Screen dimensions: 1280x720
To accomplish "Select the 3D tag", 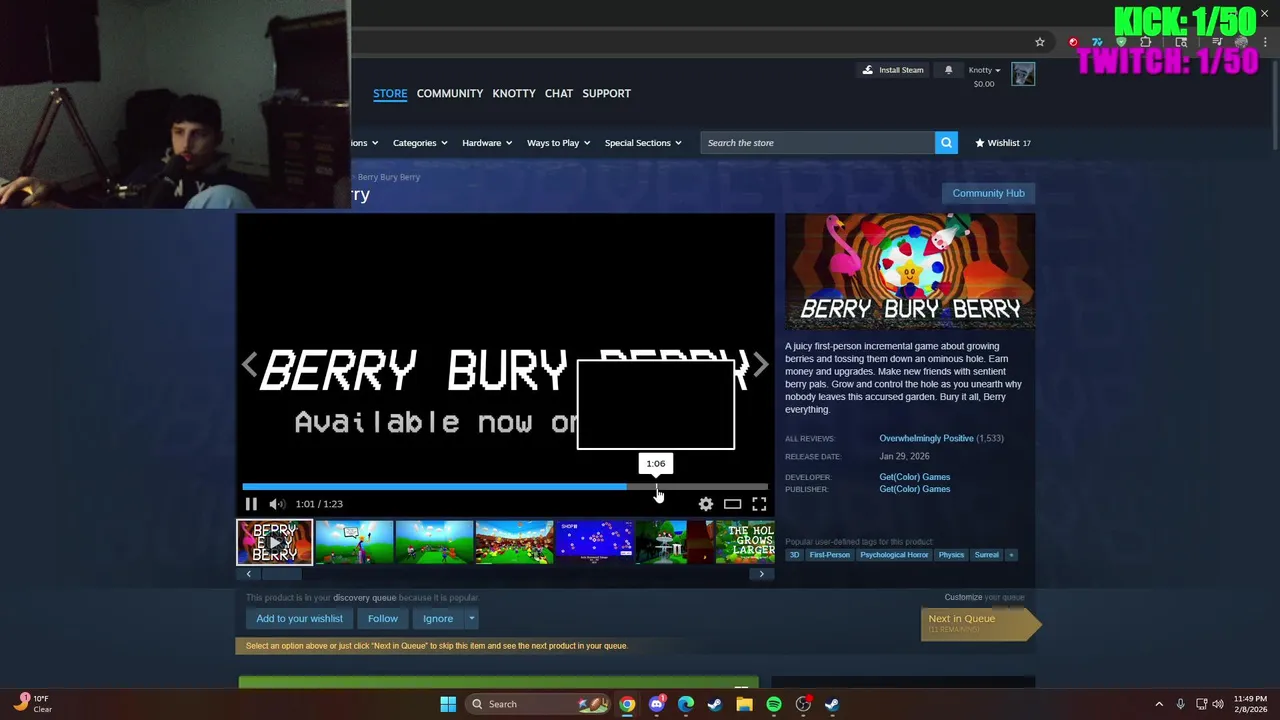I will point(795,555).
